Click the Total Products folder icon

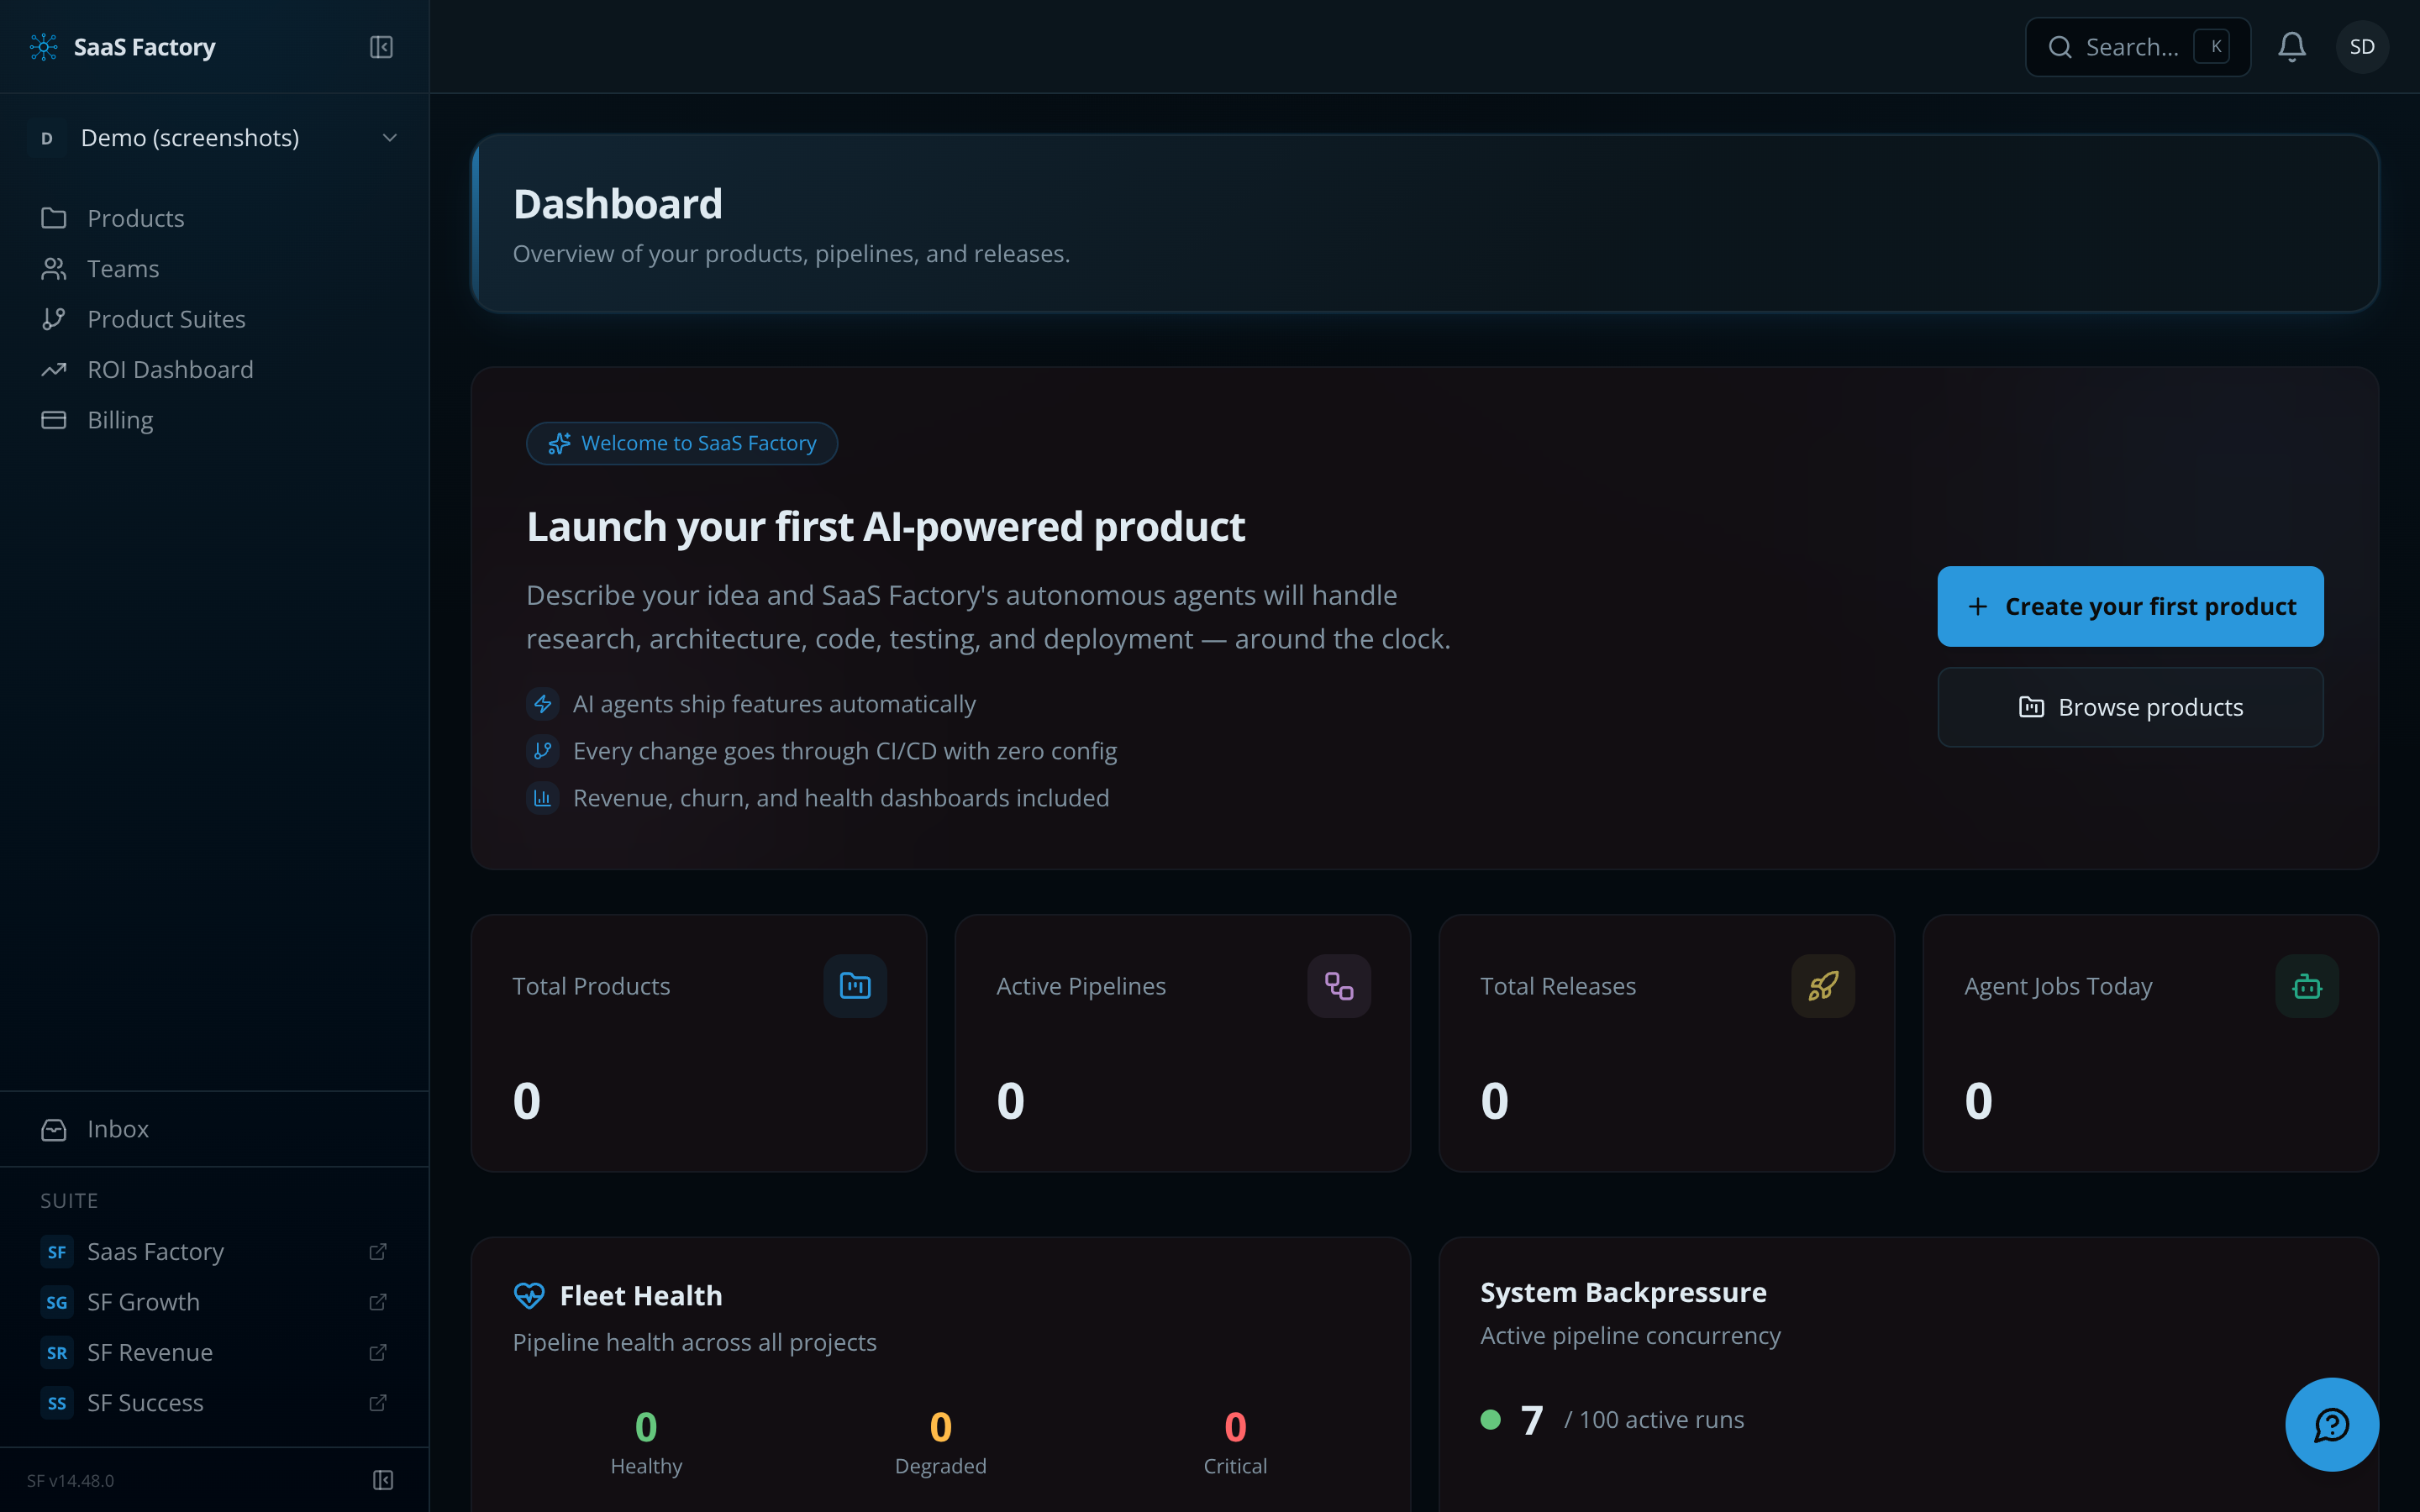pos(855,986)
